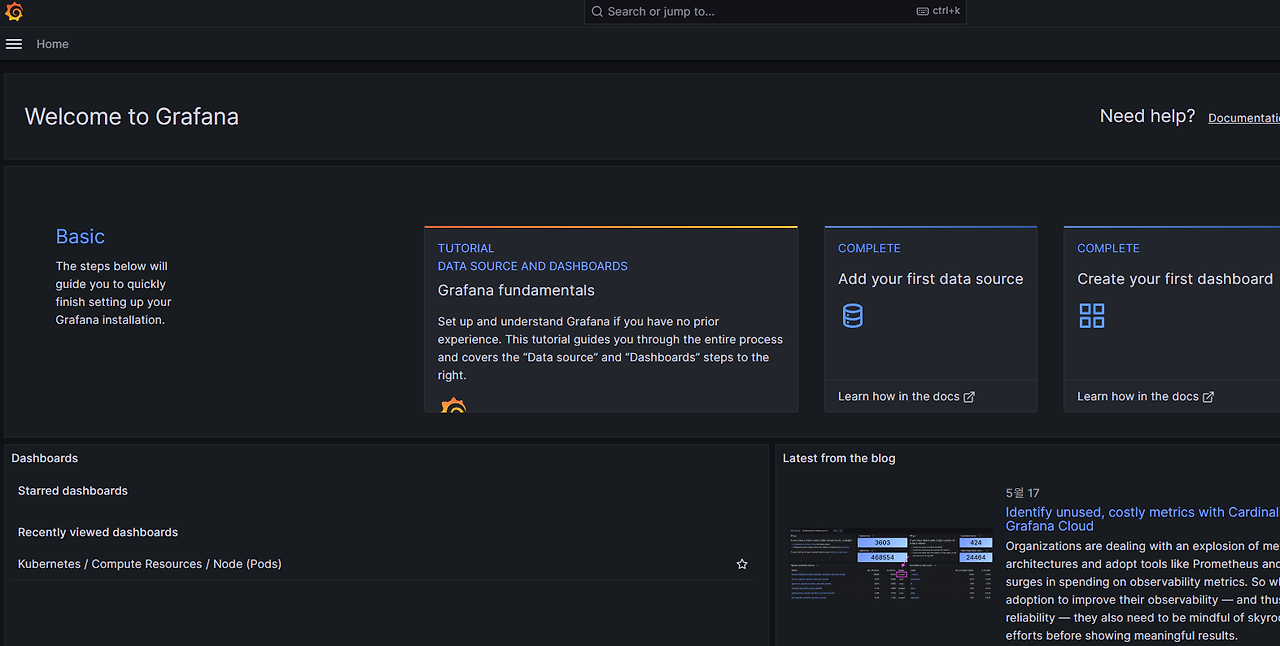The image size is (1280, 646).
Task: Open the hamburger navigation menu
Action: [14, 44]
